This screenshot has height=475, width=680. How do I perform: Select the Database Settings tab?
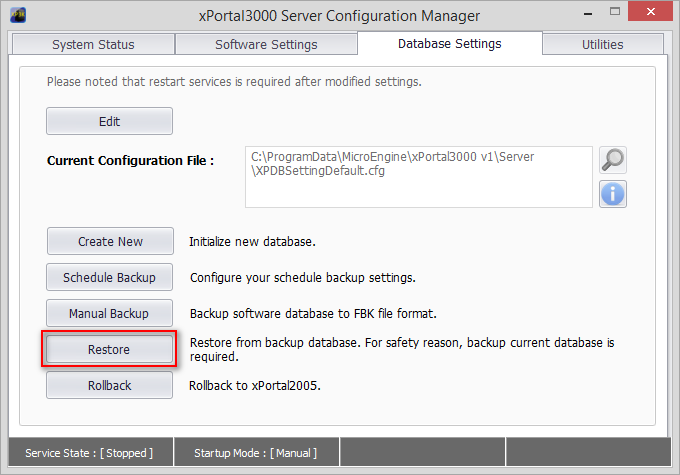pos(449,43)
